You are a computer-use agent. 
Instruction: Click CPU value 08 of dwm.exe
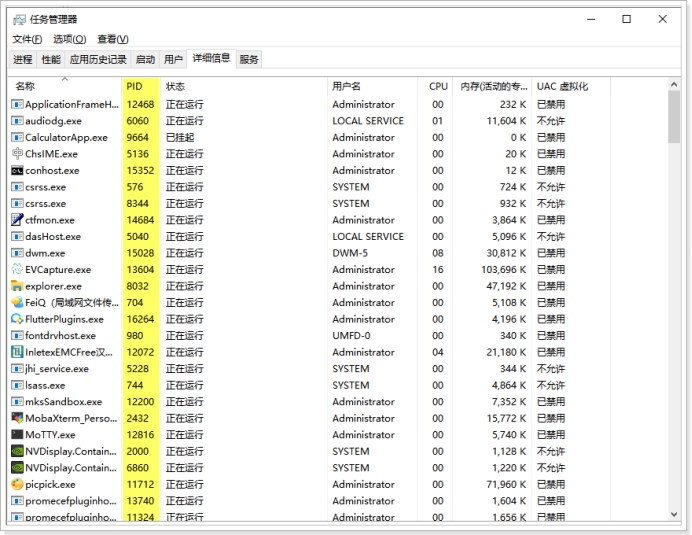coord(438,253)
